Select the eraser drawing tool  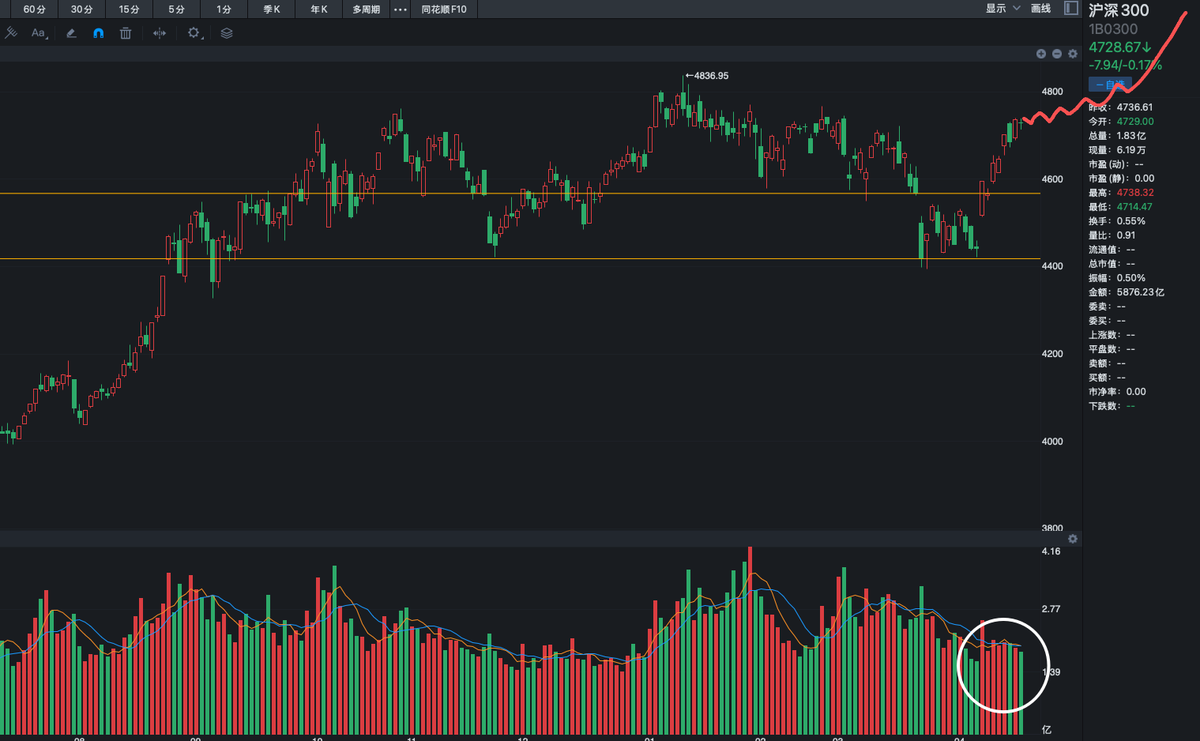pos(70,33)
